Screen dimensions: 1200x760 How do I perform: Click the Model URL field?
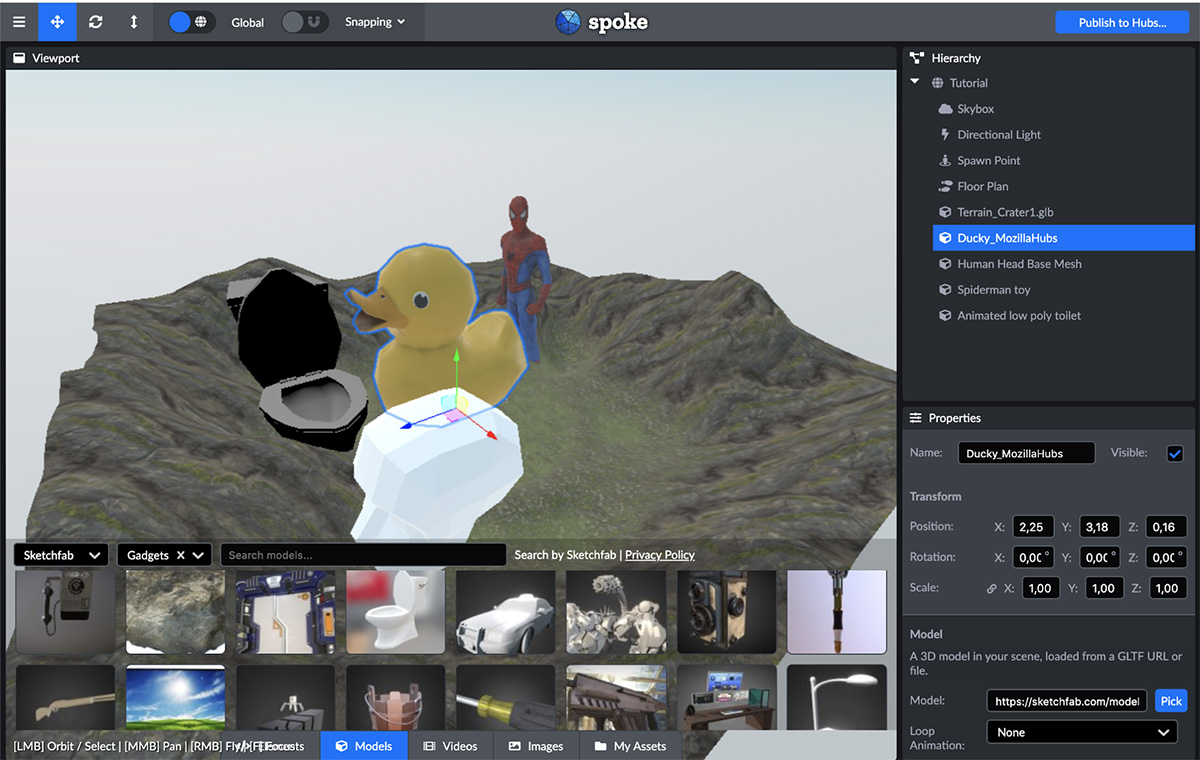coord(1067,701)
